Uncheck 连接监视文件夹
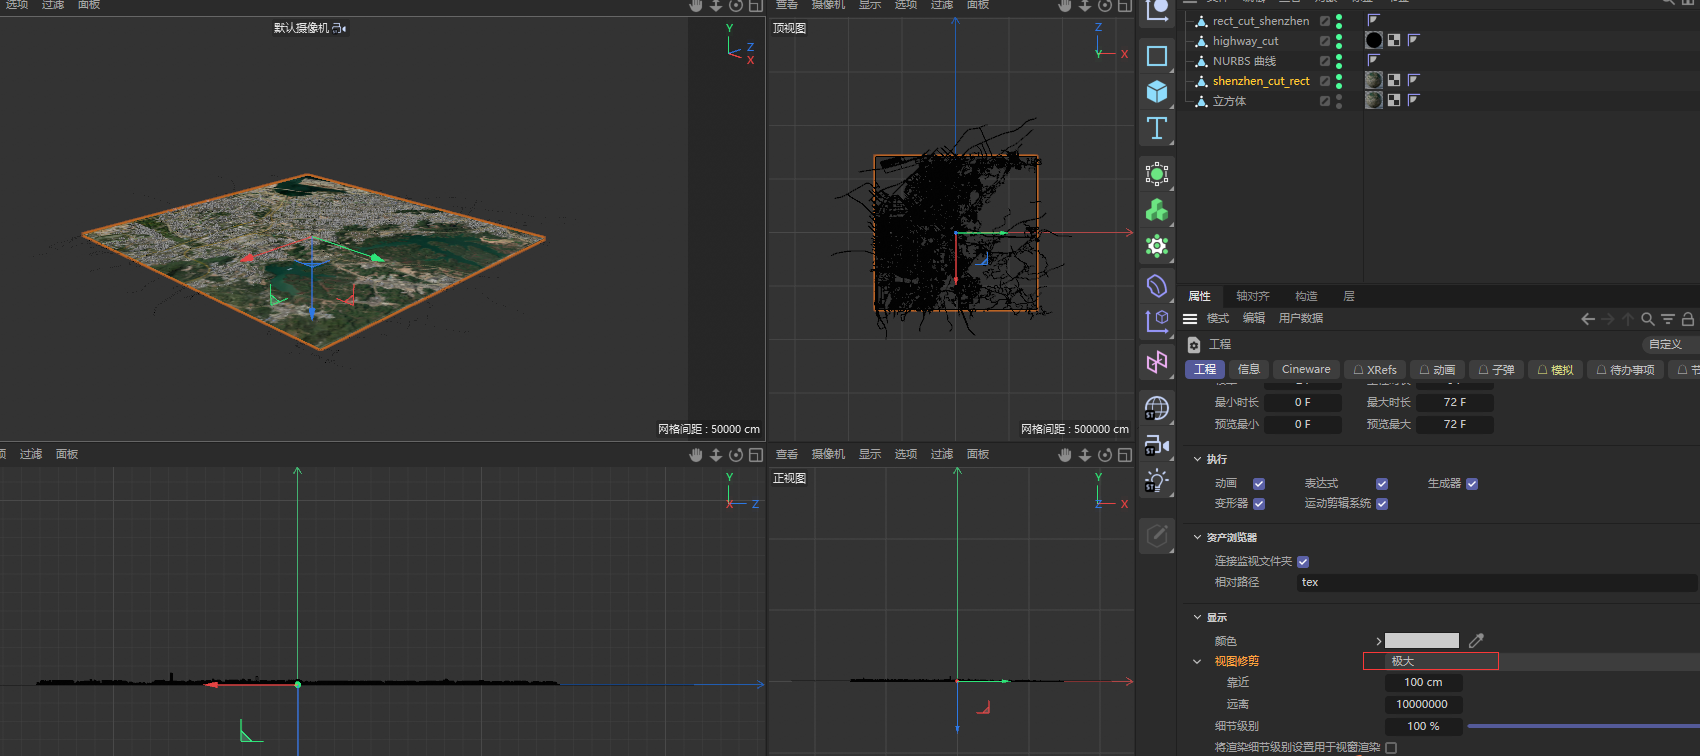Screen dimensions: 1700x756 click(x=1303, y=562)
